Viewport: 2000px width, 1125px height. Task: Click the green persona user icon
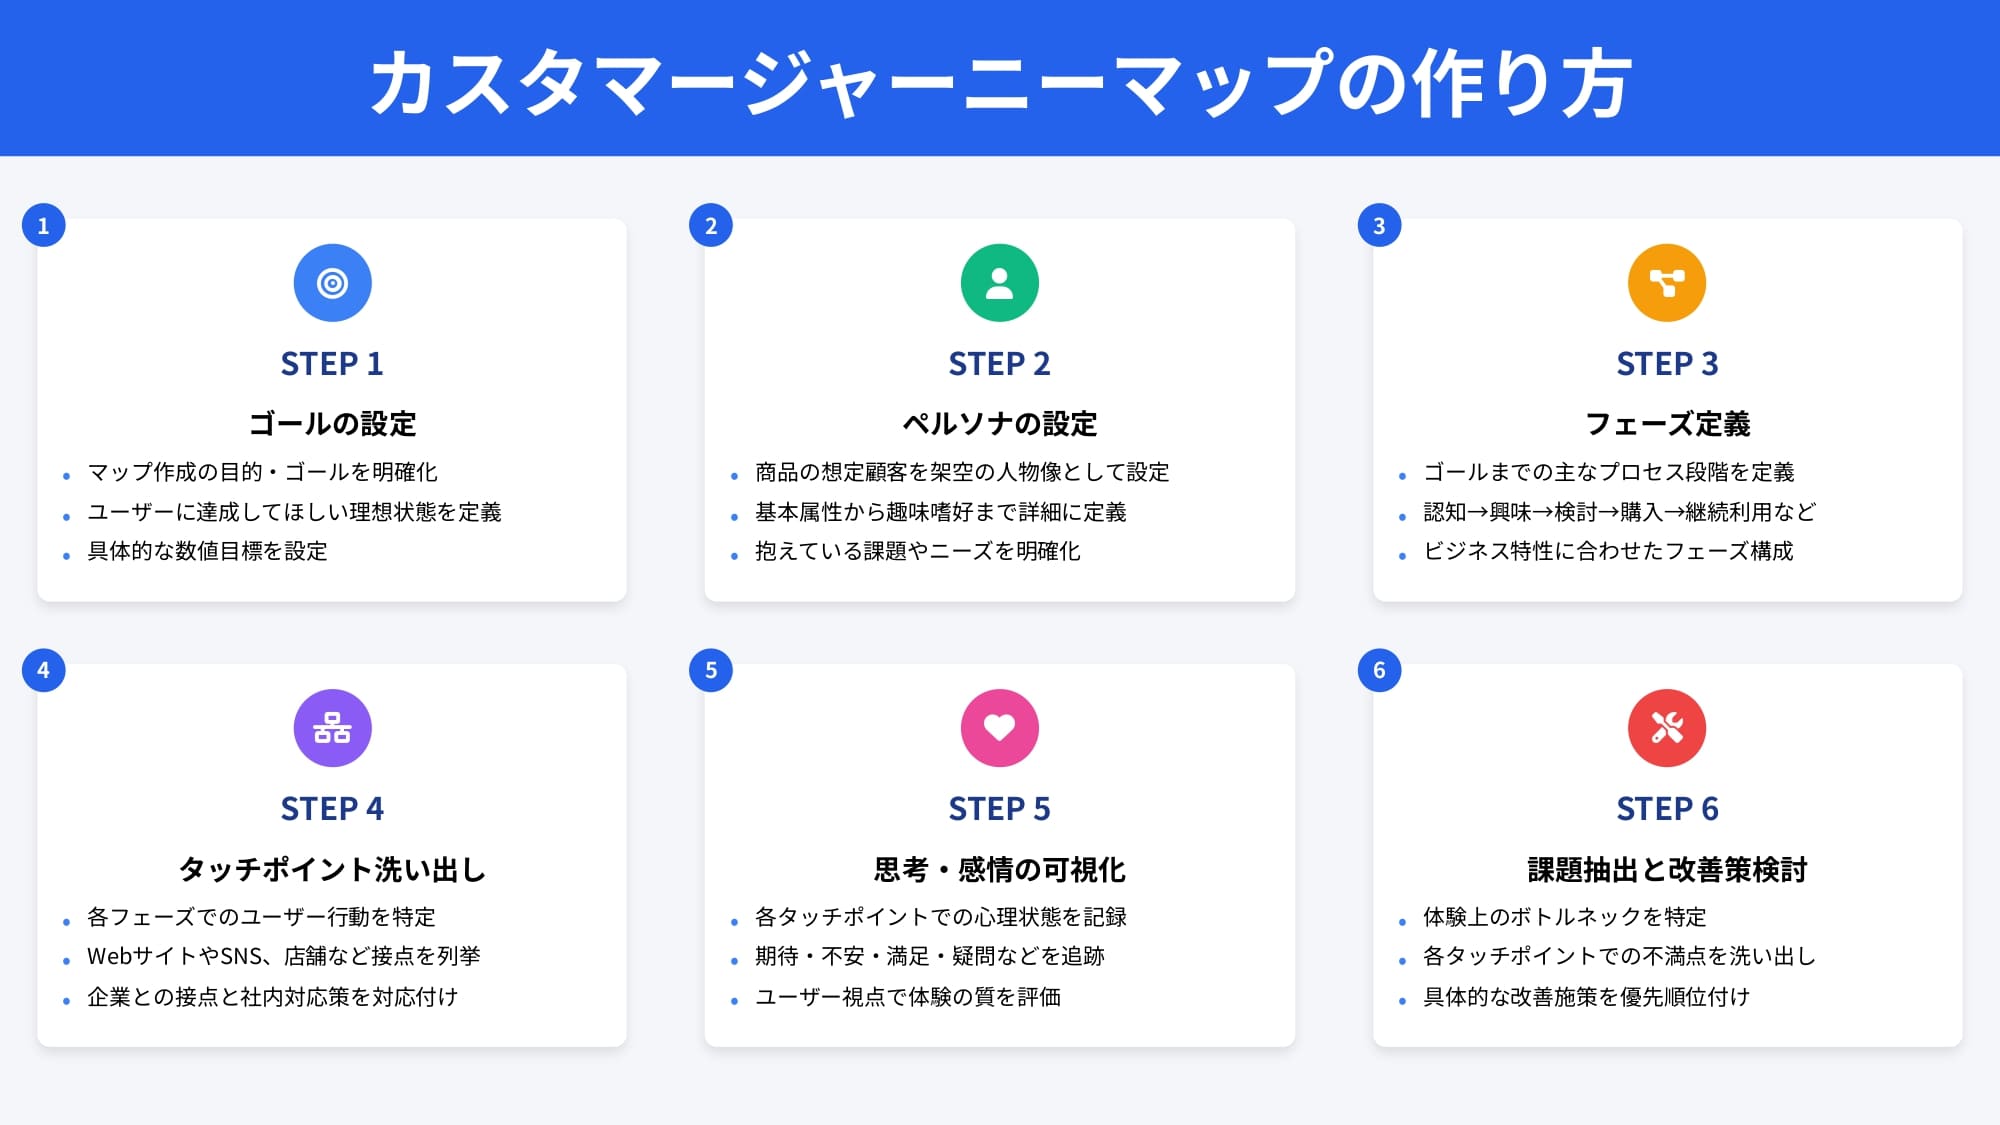tap(999, 283)
